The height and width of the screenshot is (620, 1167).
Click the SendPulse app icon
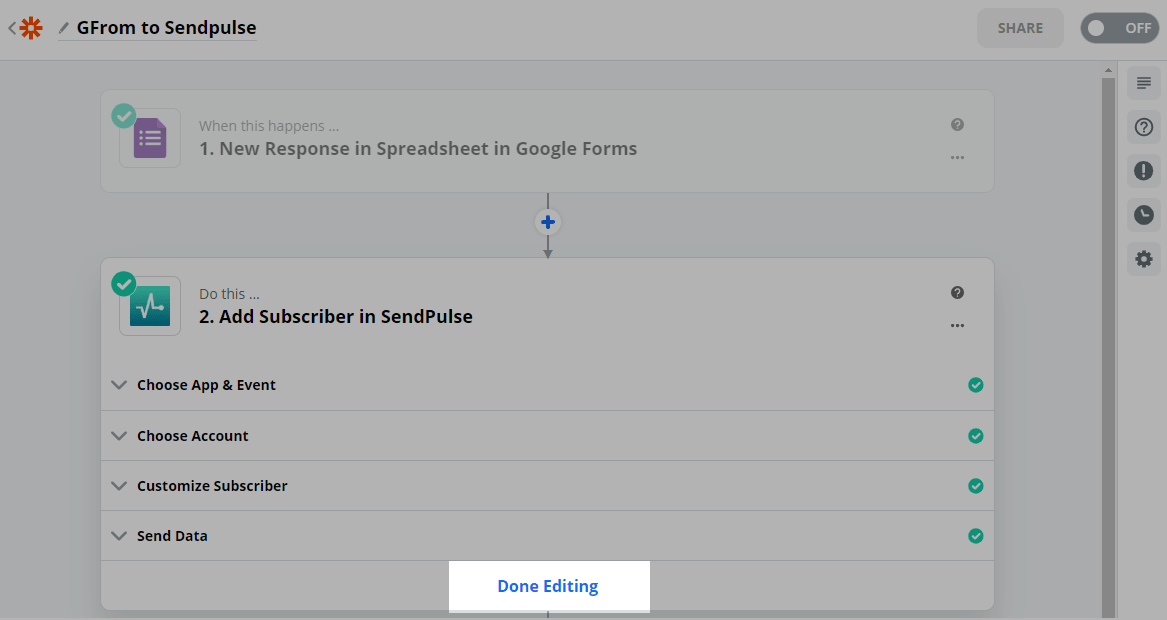point(150,306)
